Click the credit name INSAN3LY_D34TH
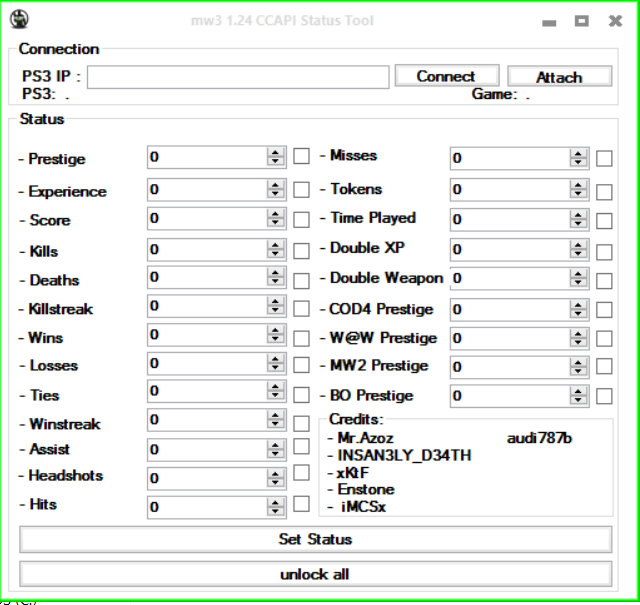This screenshot has width=640, height=605. tap(404, 456)
